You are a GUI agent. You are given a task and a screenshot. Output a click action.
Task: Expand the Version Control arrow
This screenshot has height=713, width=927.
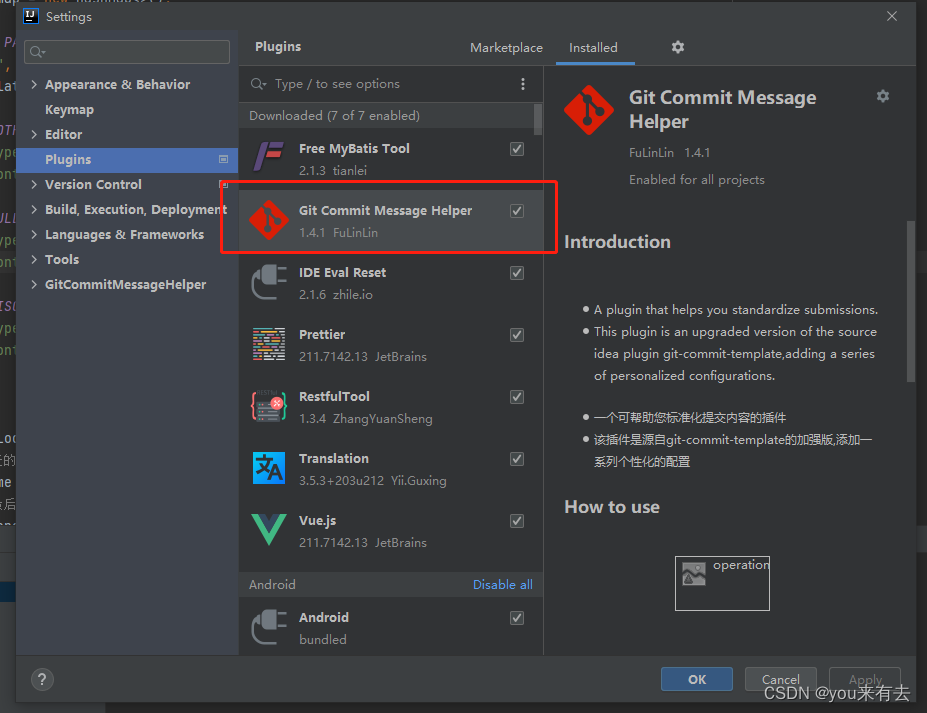tap(34, 184)
